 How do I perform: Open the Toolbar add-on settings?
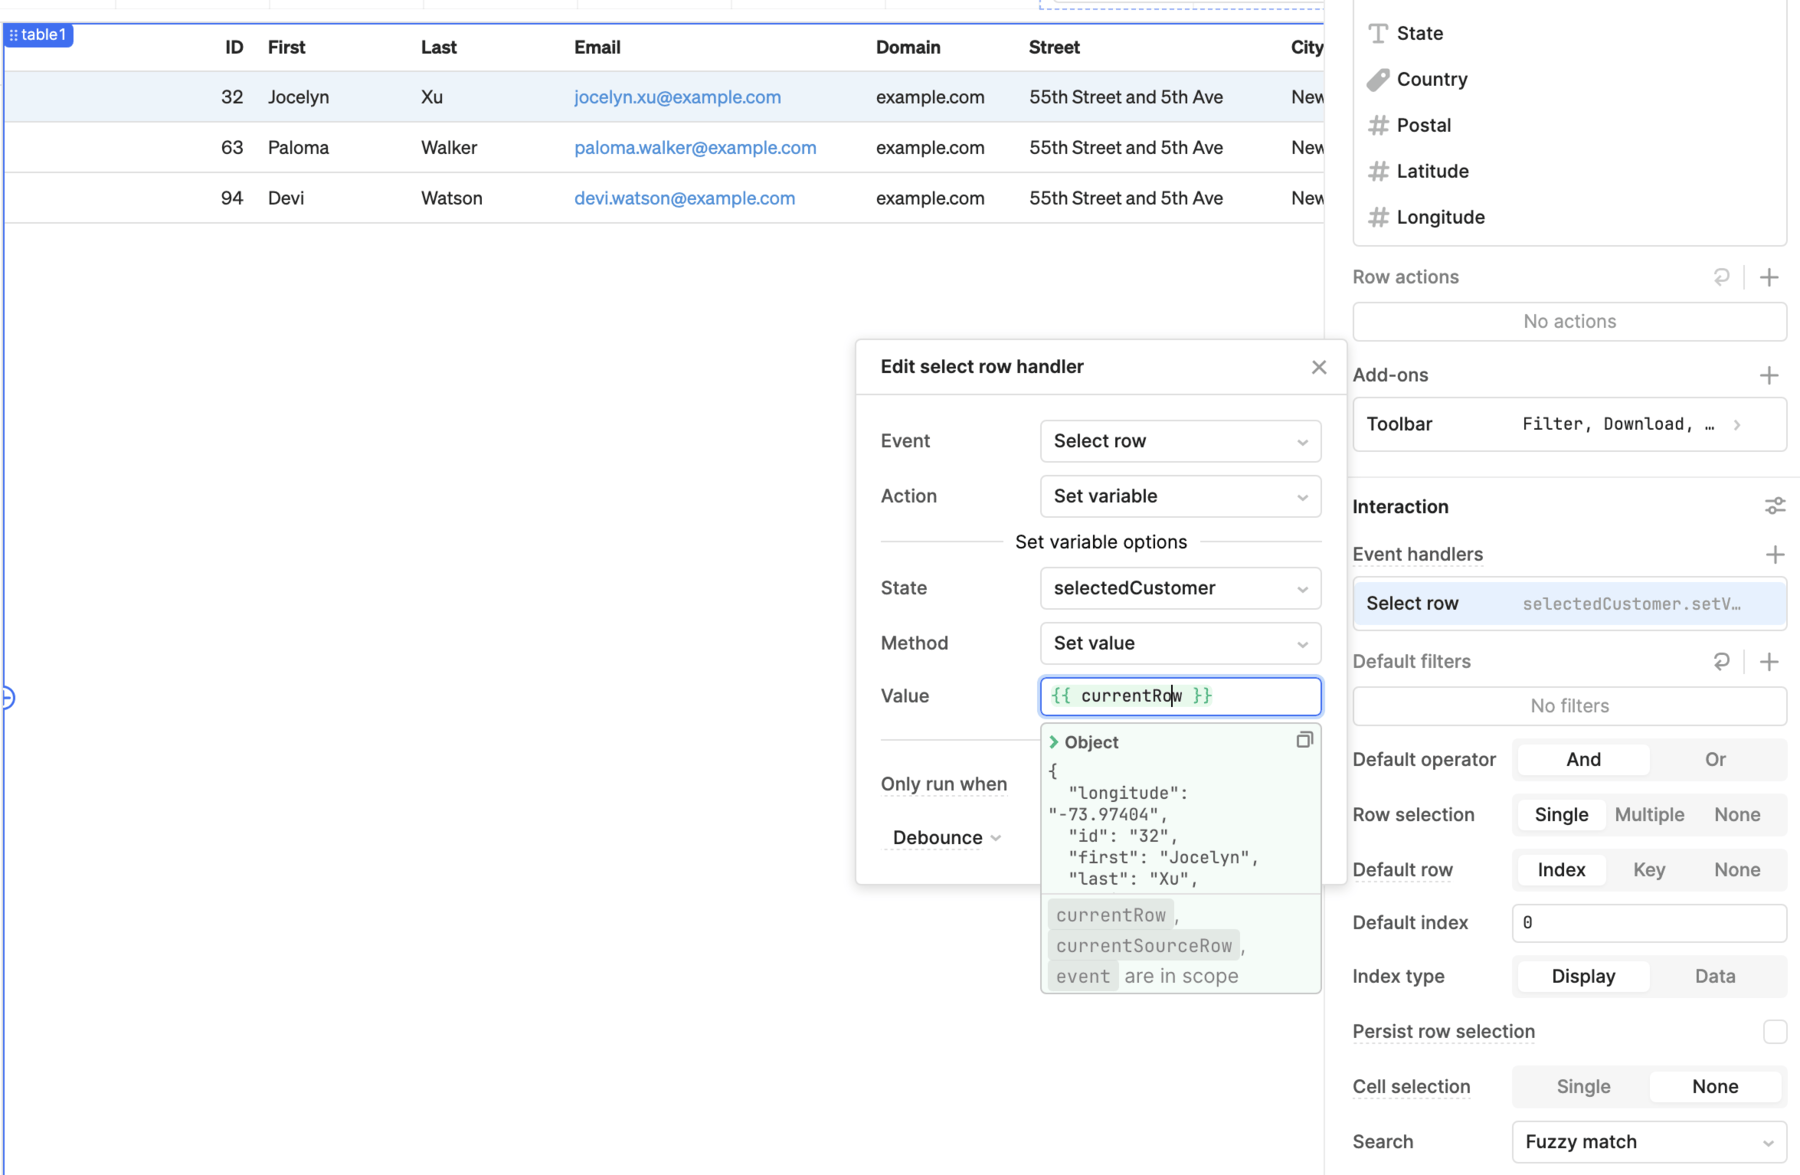[1569, 424]
